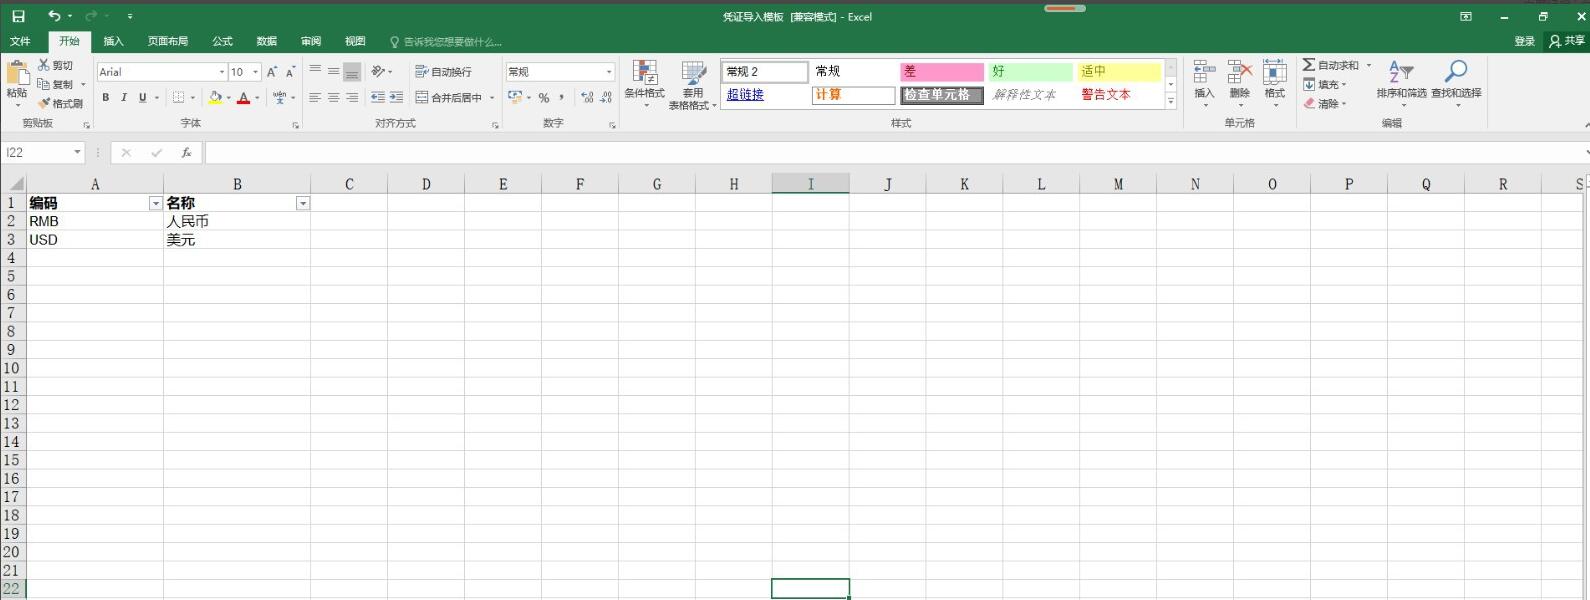Click the Merge and Center (合并后居中) button

449,97
